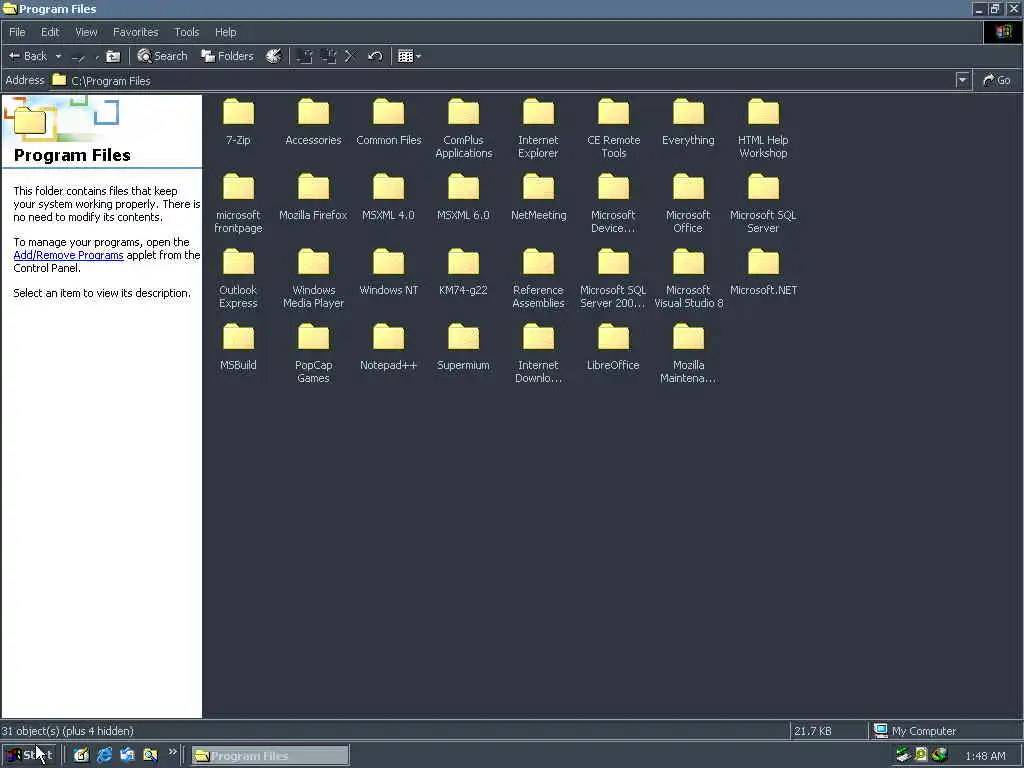Select the Microsoft.NET folder
Image resolution: width=1024 pixels, height=768 pixels.
(763, 271)
